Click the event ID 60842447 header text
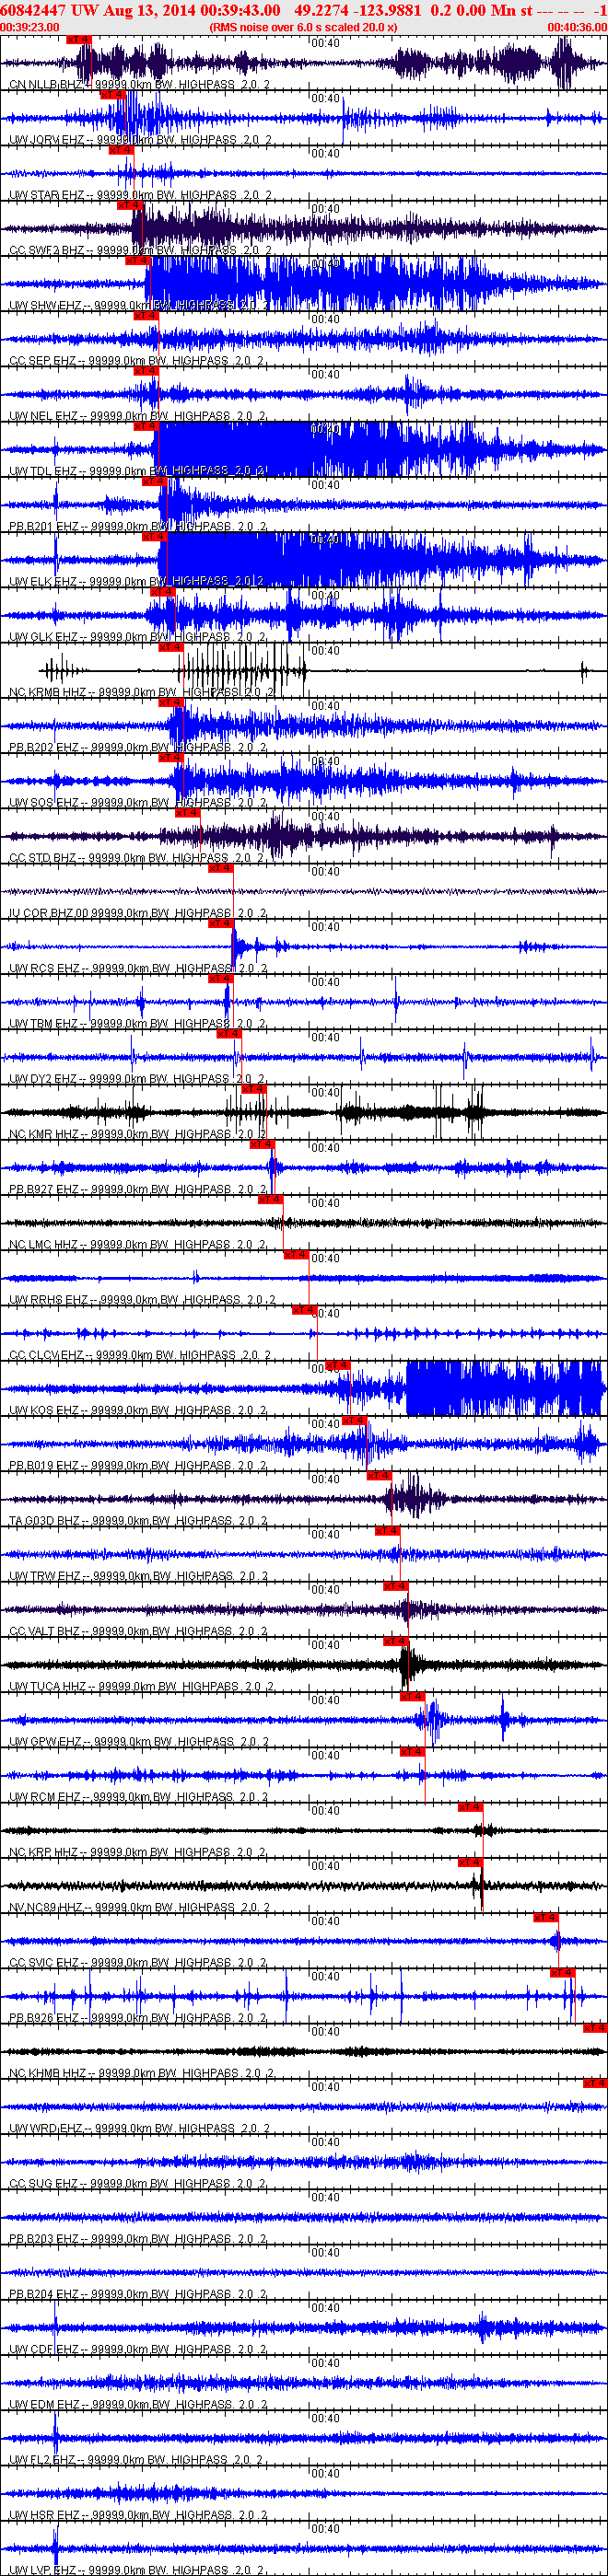 point(34,10)
